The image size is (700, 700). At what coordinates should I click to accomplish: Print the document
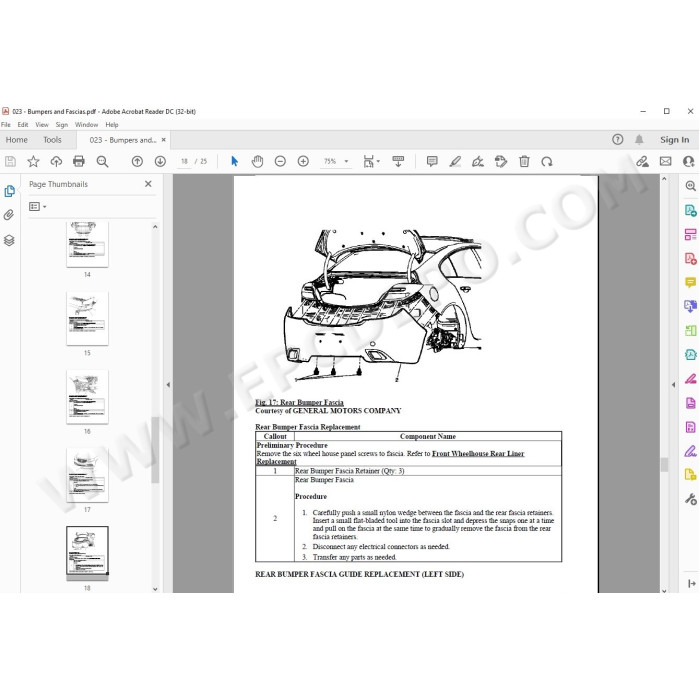click(x=79, y=161)
